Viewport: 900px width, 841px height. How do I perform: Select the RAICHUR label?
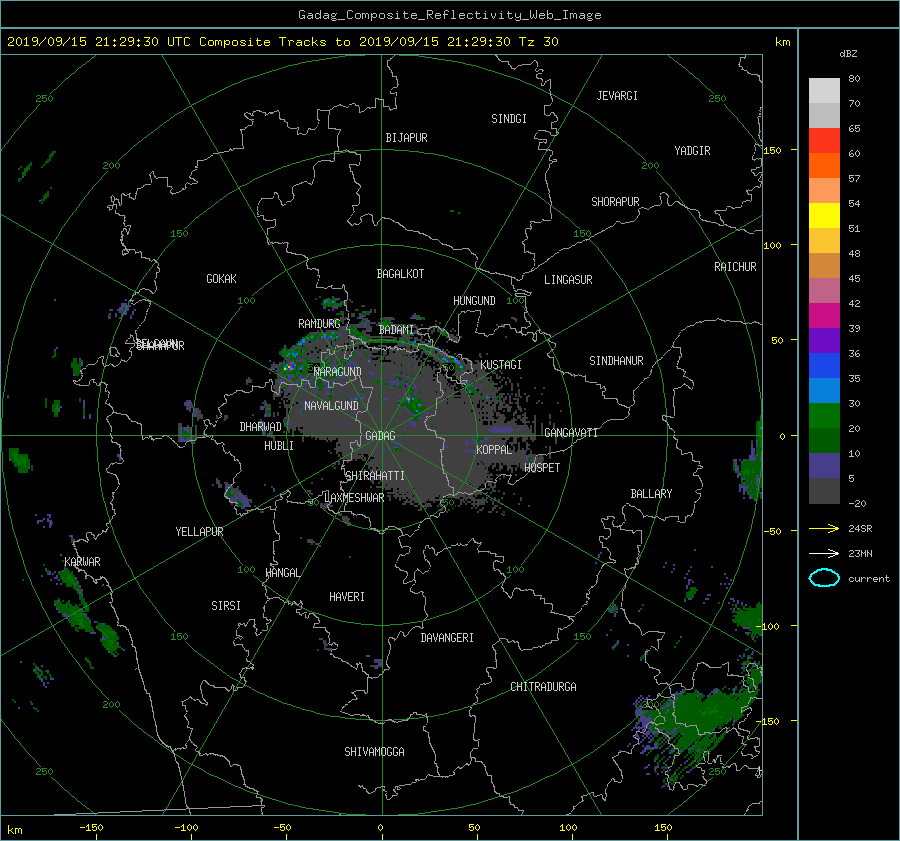(x=735, y=267)
